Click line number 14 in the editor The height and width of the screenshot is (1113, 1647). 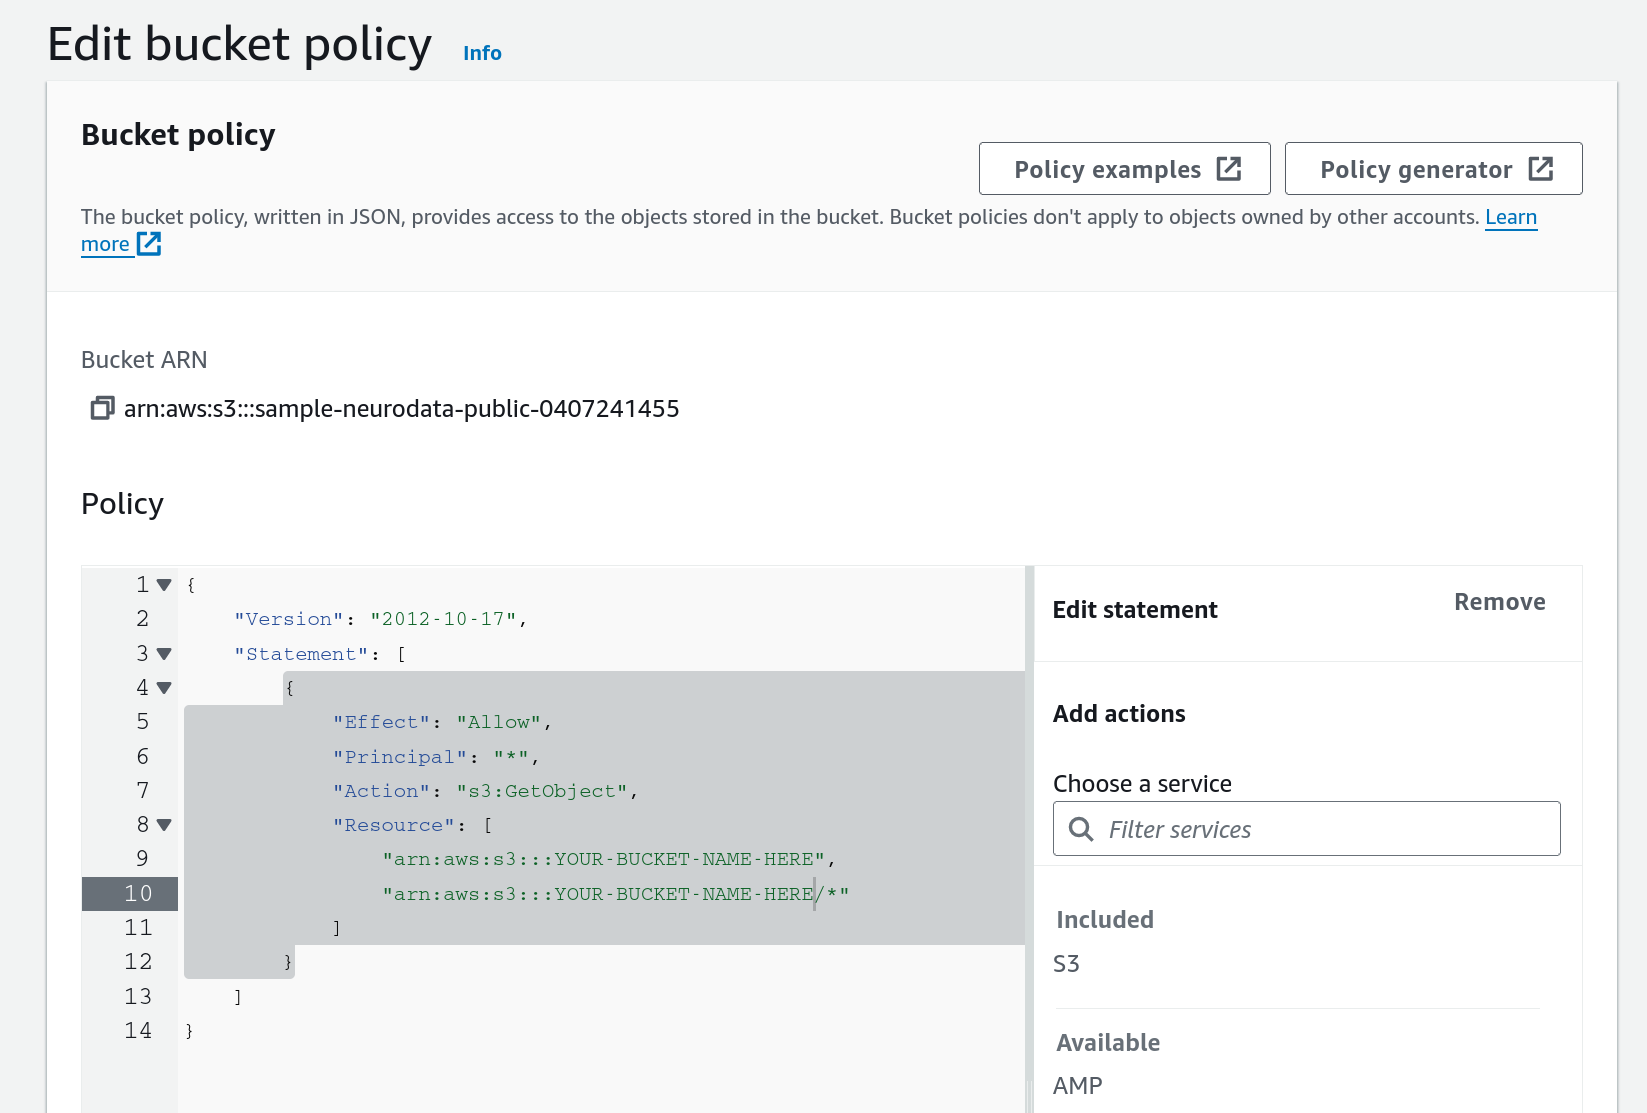pyautogui.click(x=137, y=1030)
